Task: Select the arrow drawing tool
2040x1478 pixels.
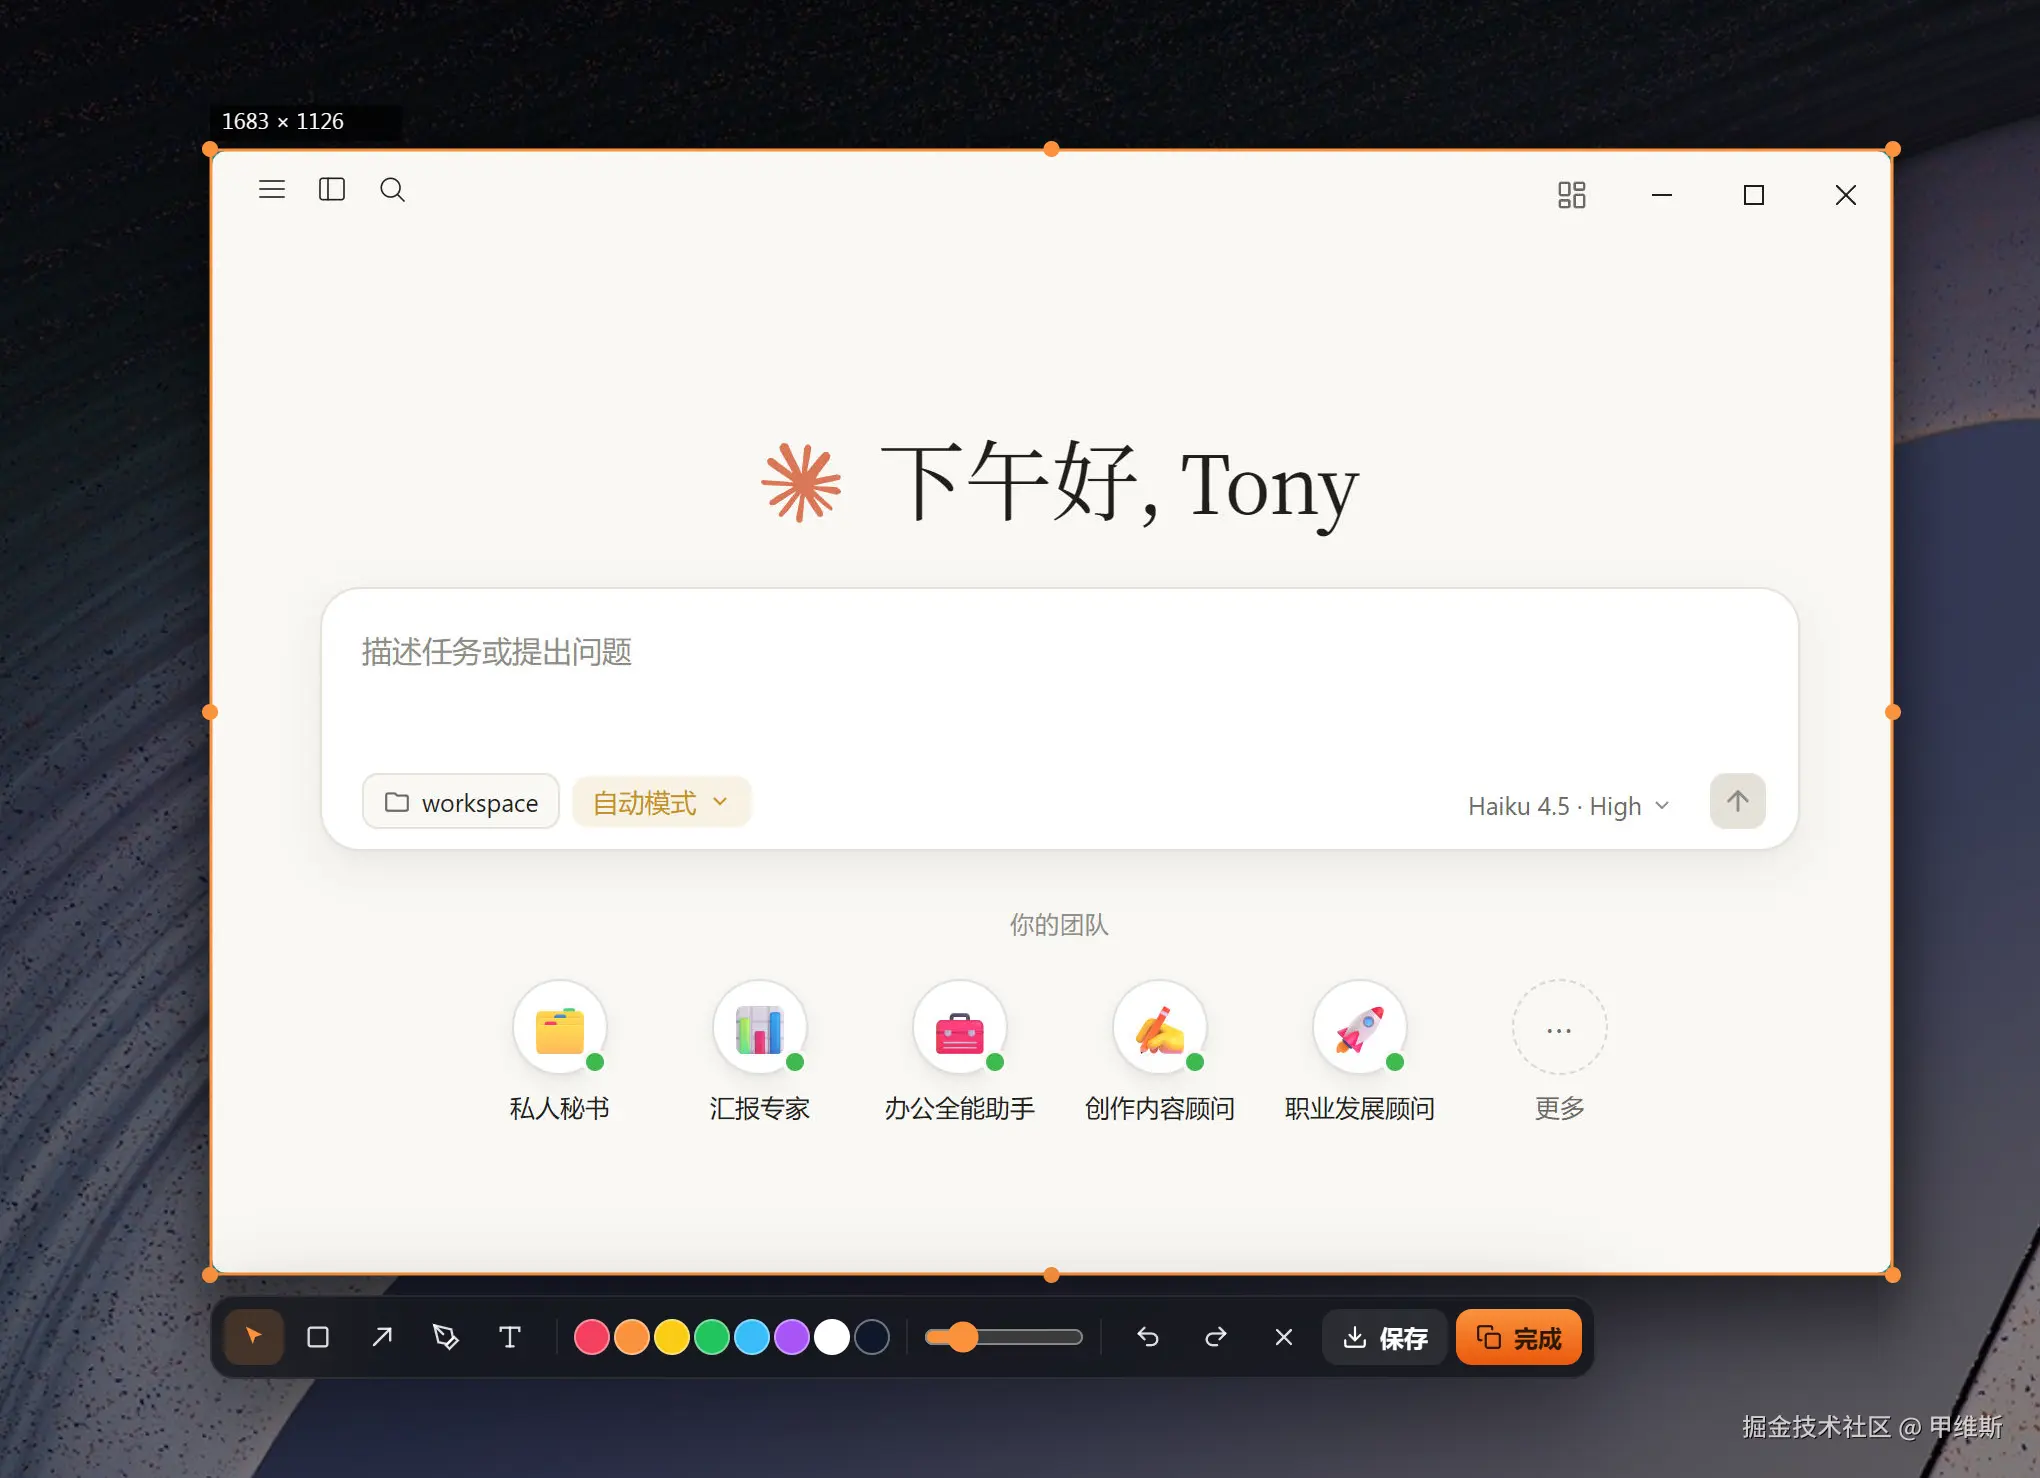Action: [x=382, y=1337]
